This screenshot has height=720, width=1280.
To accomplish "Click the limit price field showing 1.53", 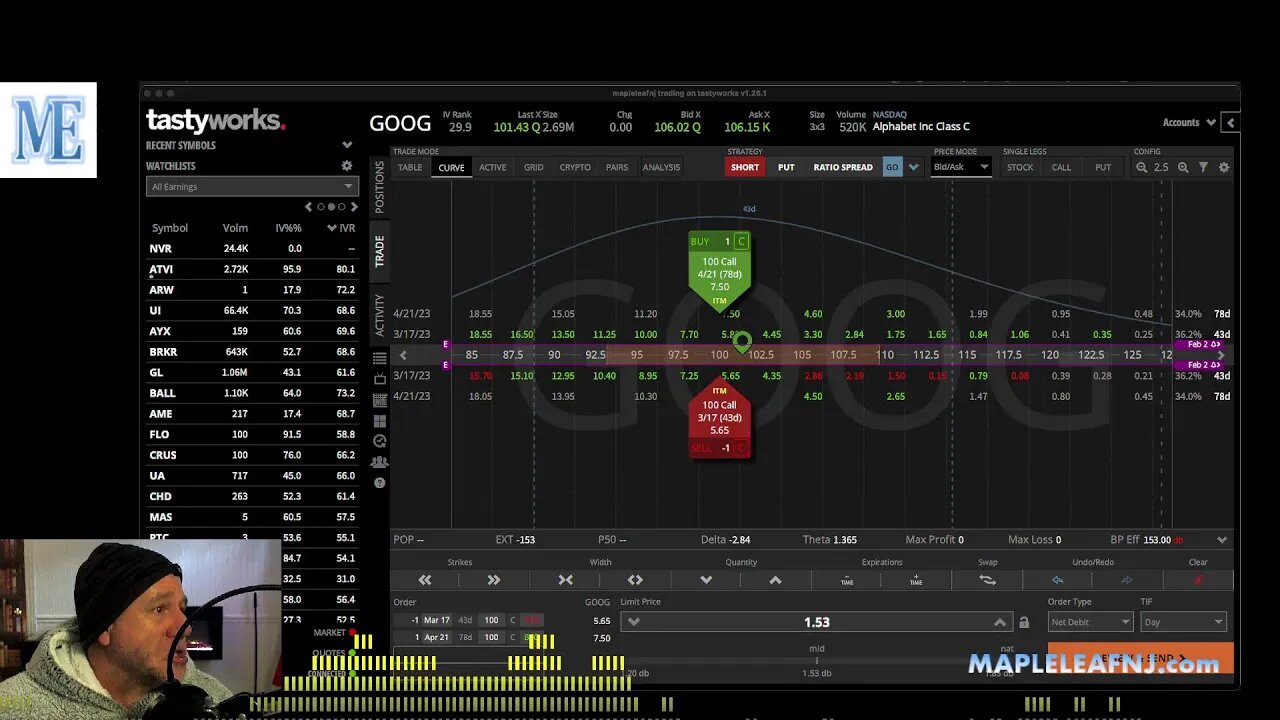I will click(x=816, y=622).
